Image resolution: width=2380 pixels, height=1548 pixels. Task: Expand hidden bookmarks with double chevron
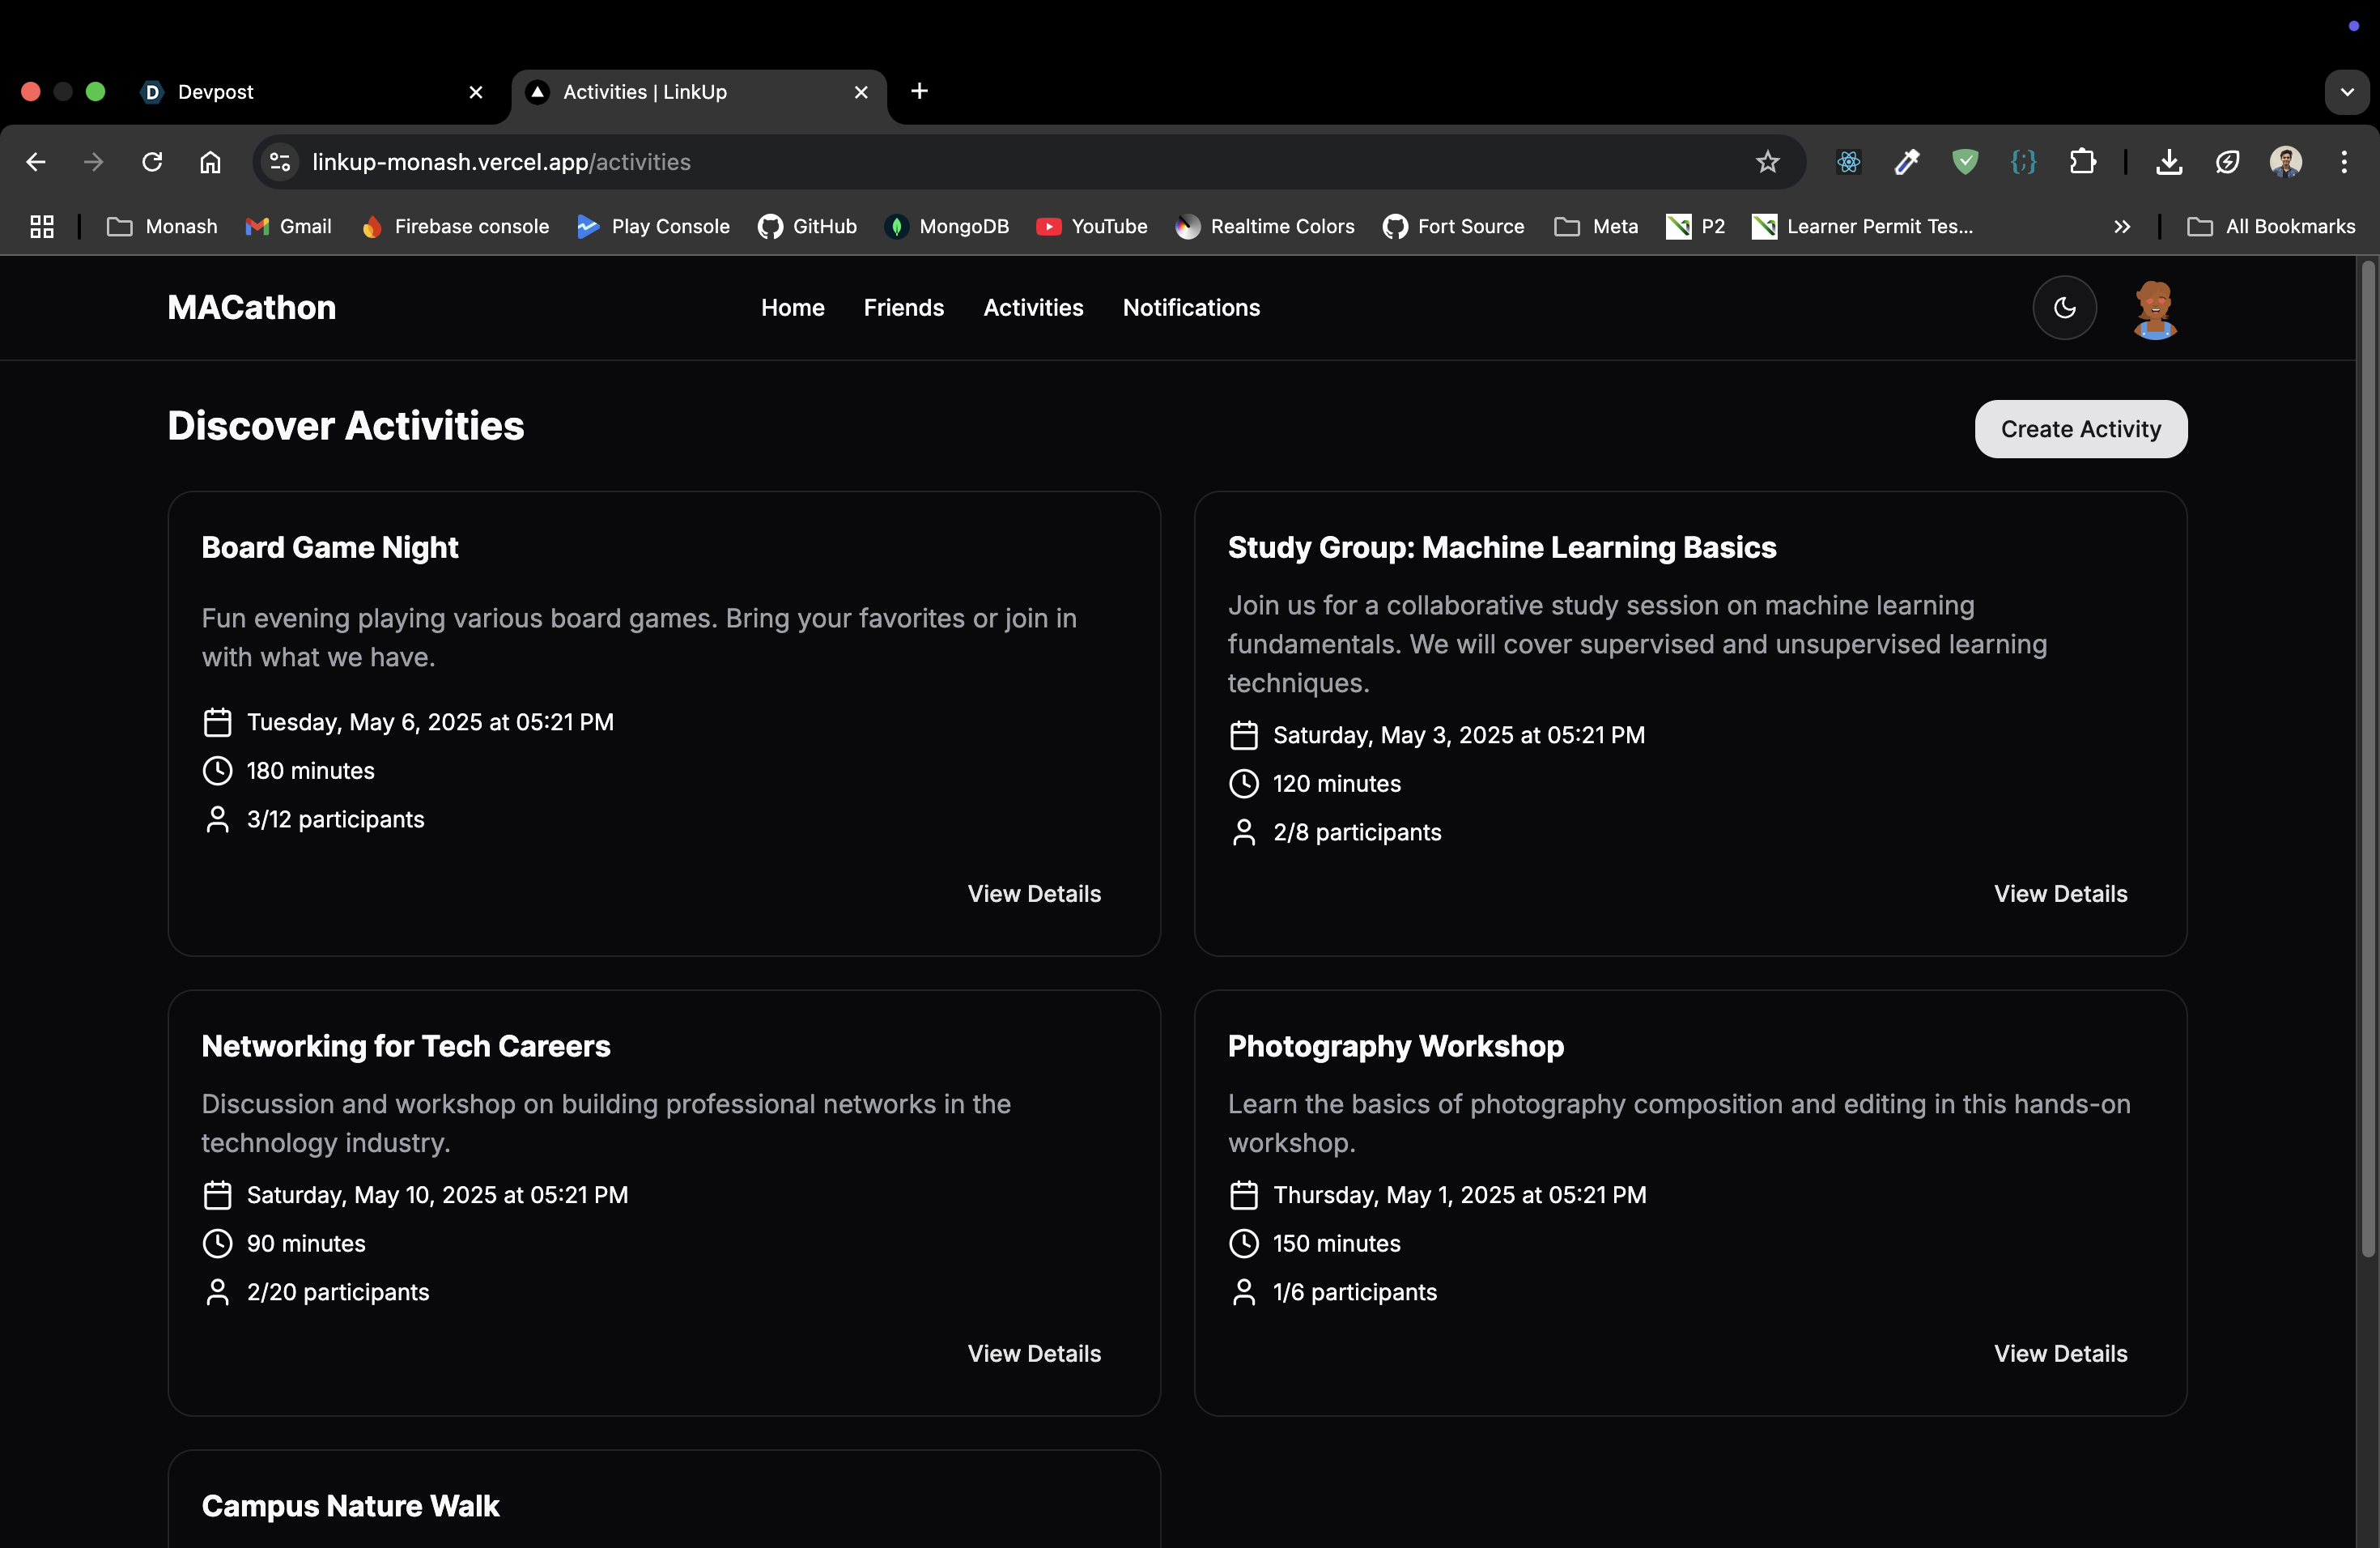pyautogui.click(x=2122, y=227)
